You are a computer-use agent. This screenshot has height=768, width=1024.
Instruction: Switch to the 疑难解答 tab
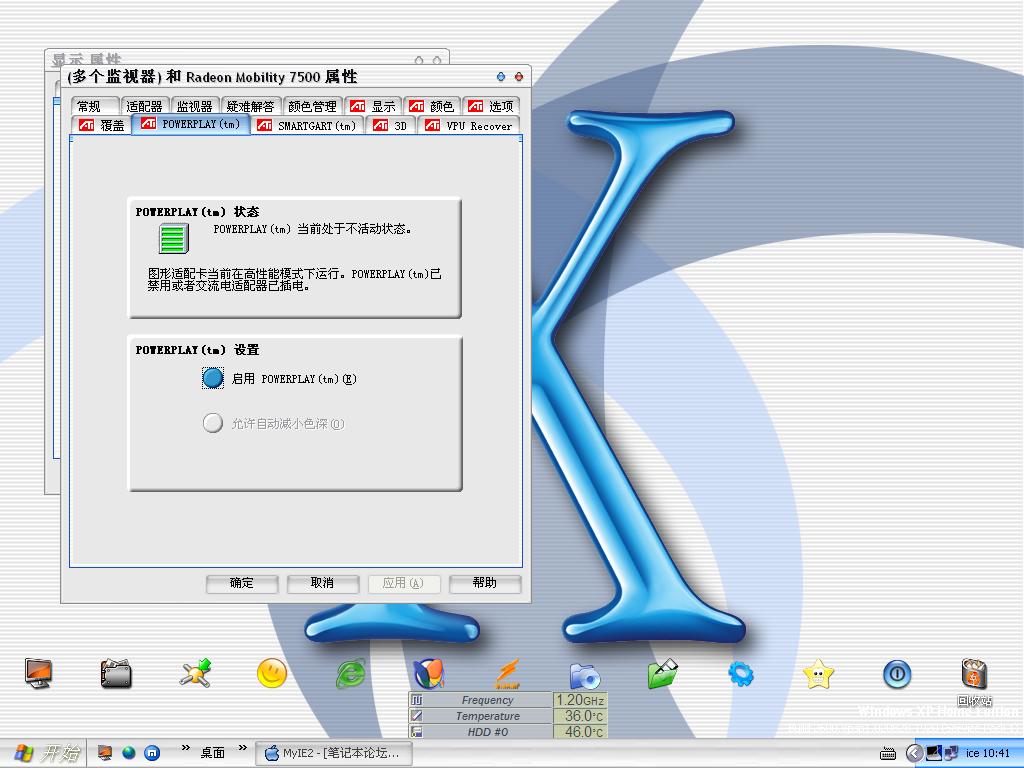tap(250, 106)
